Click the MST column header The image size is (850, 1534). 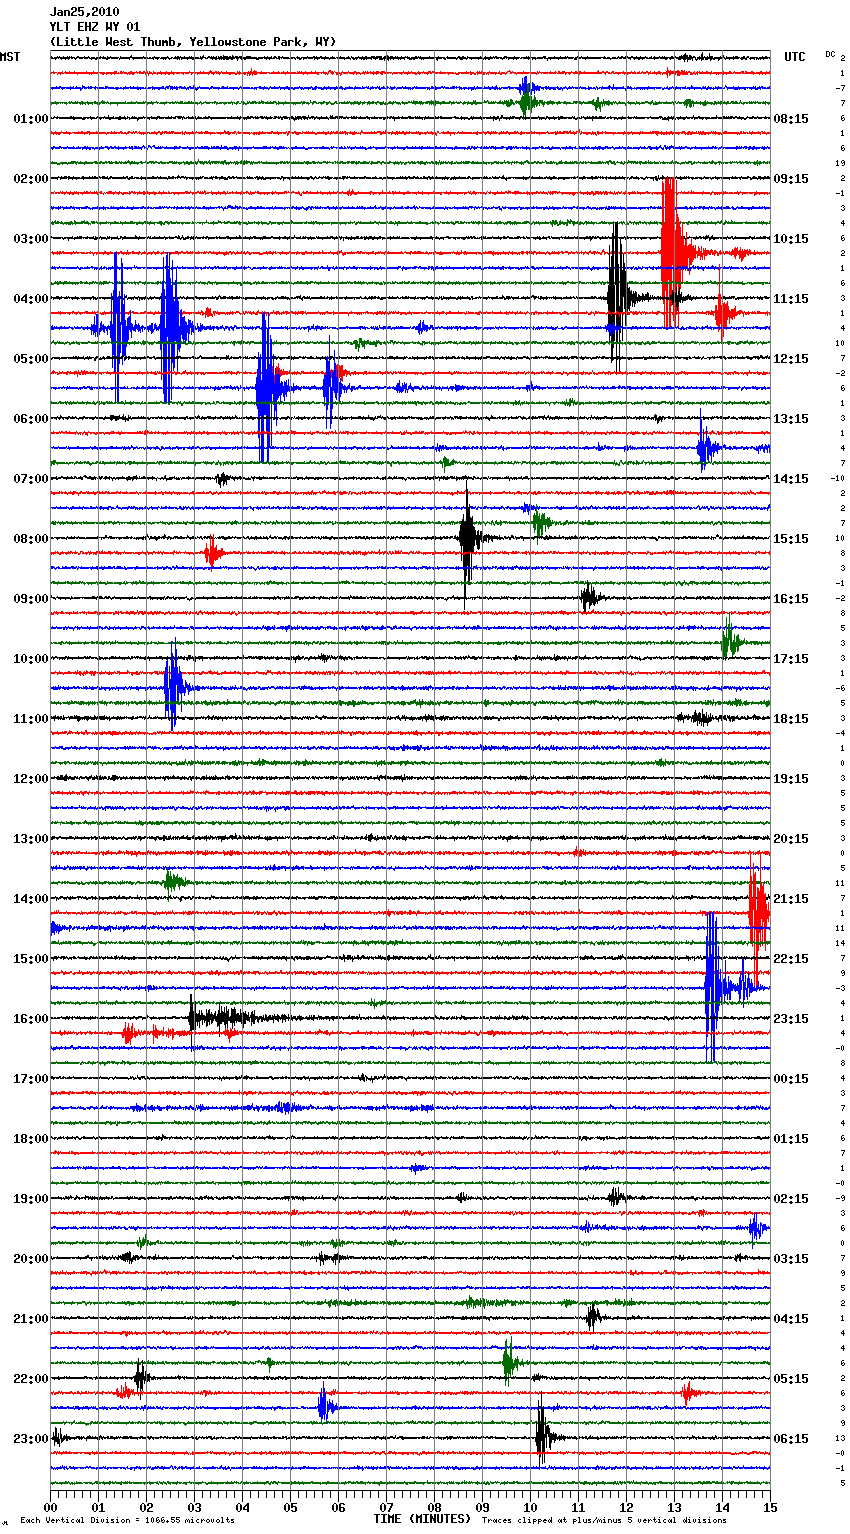10,57
